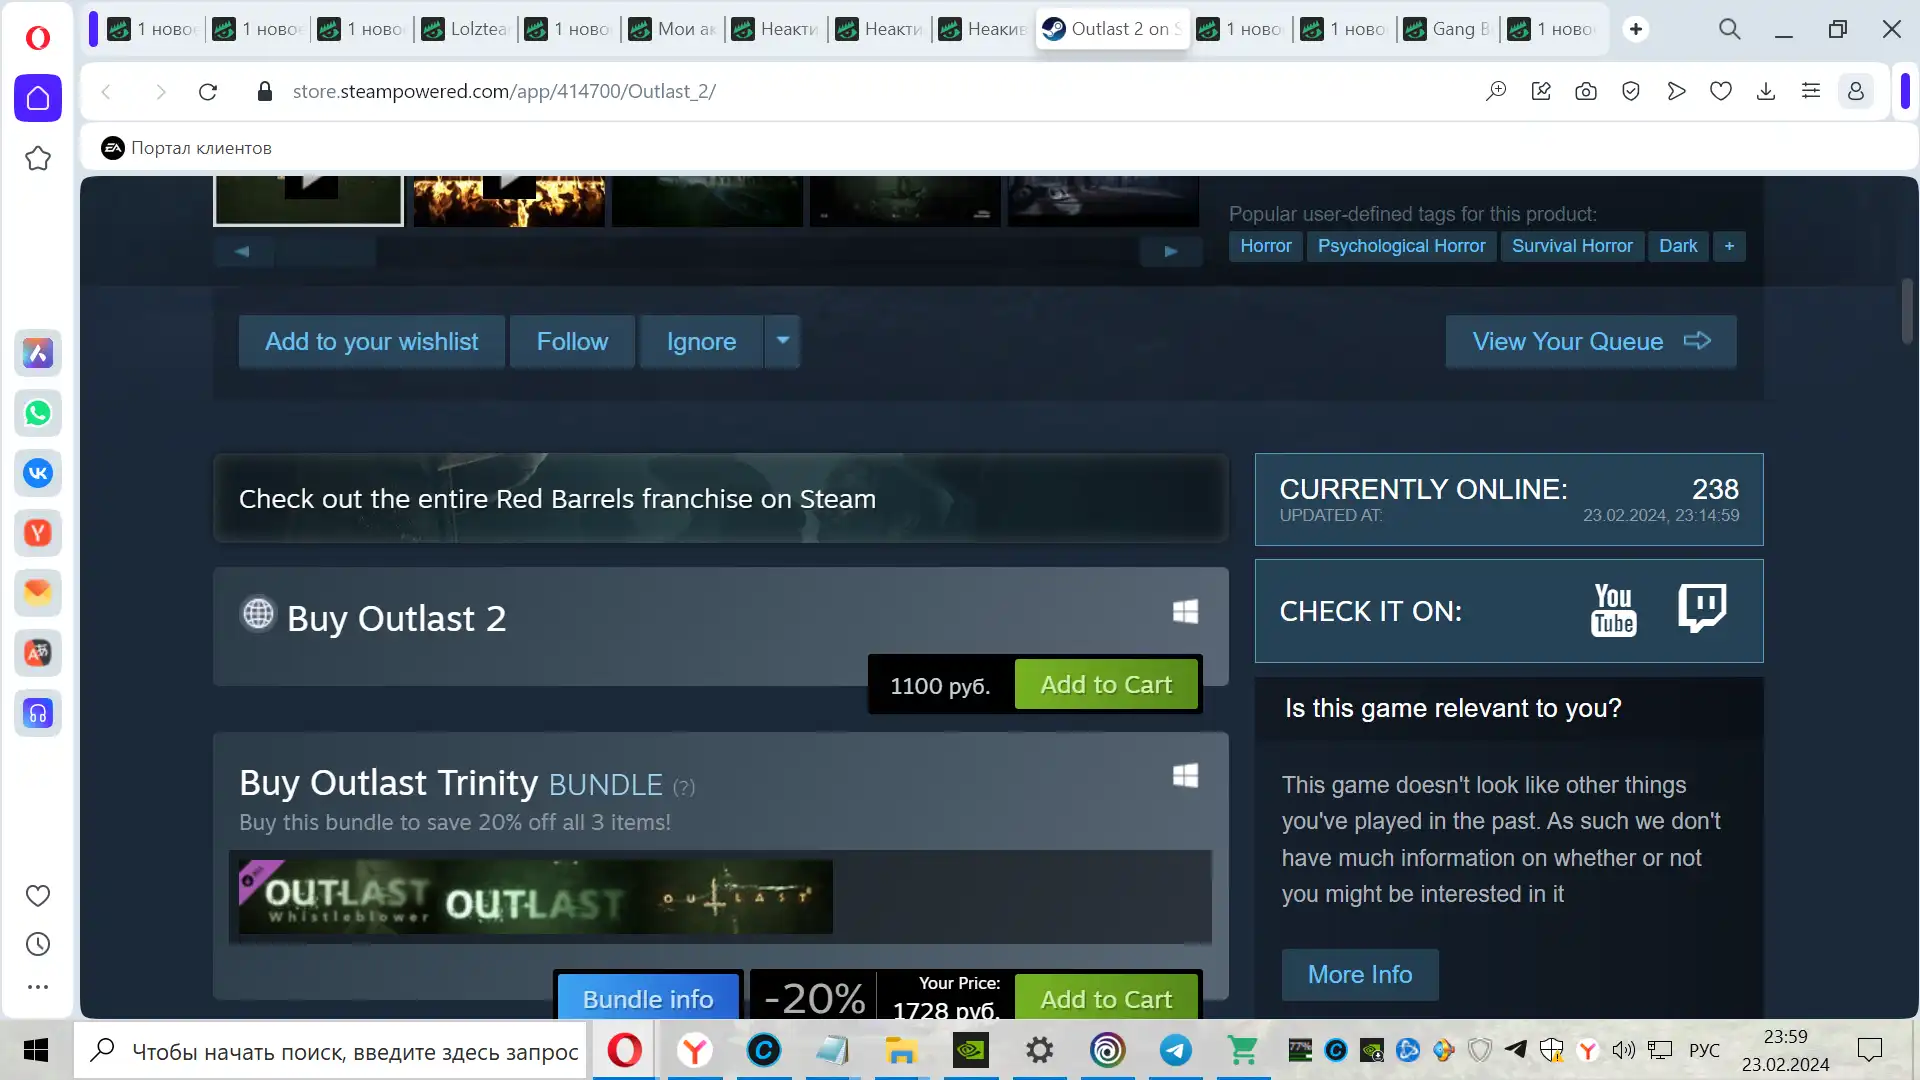The height and width of the screenshot is (1080, 1920).
Task: Open WhatsApp in Opera sidebar
Action: click(x=38, y=413)
